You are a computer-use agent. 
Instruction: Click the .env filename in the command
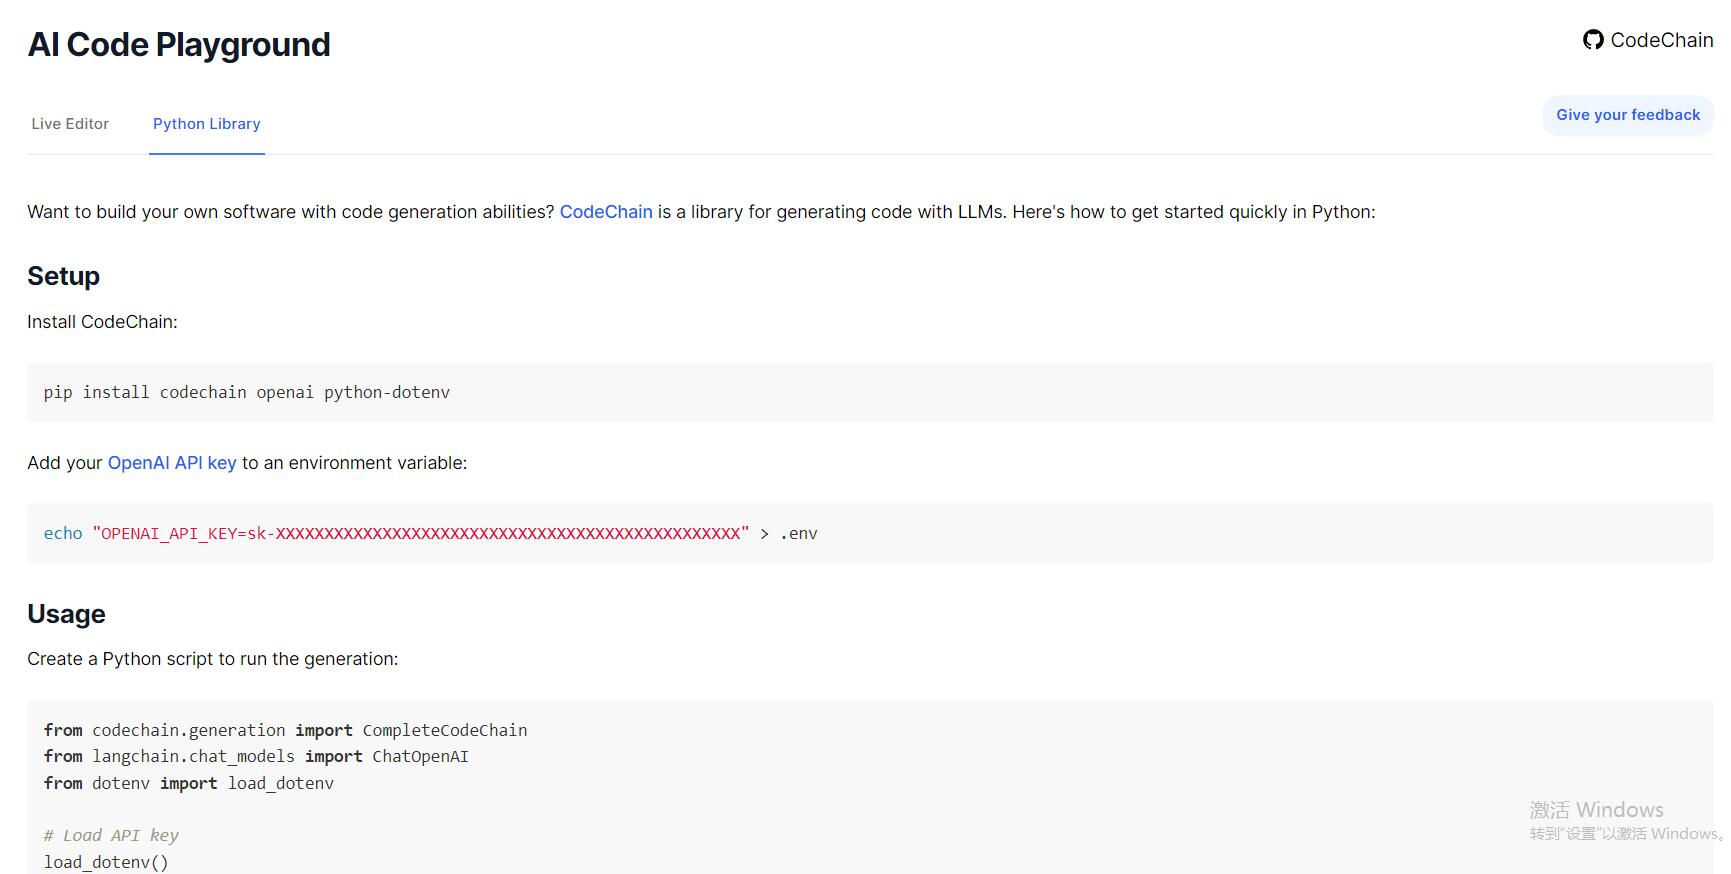tap(798, 534)
